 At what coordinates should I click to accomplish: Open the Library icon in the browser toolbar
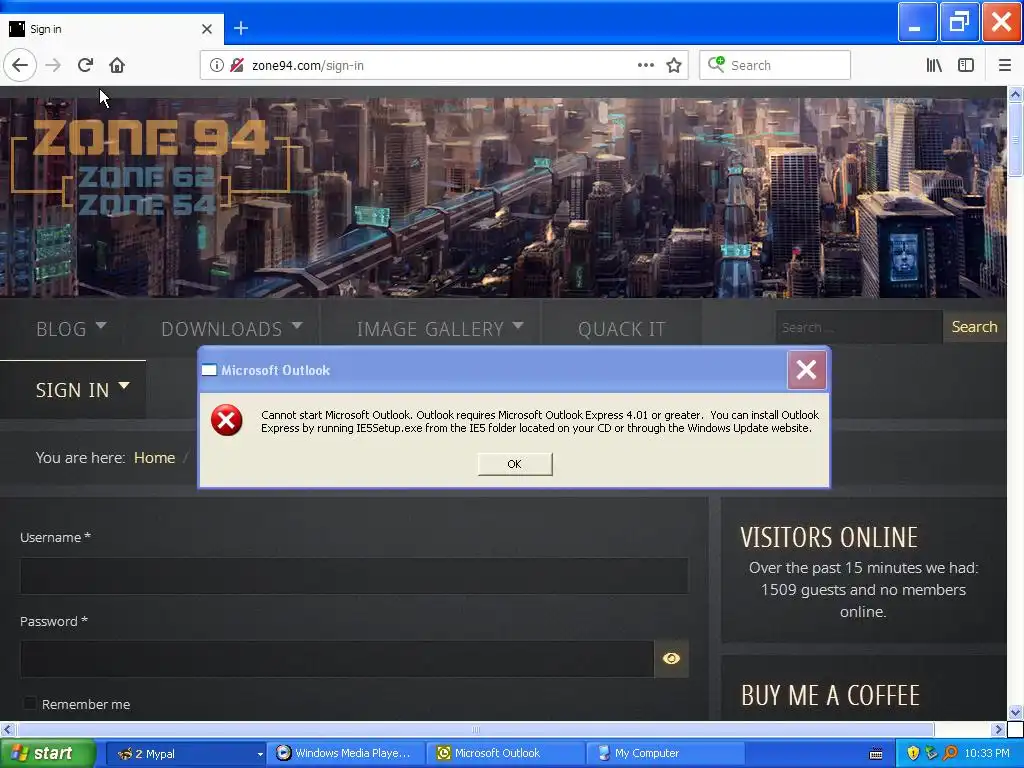point(934,65)
